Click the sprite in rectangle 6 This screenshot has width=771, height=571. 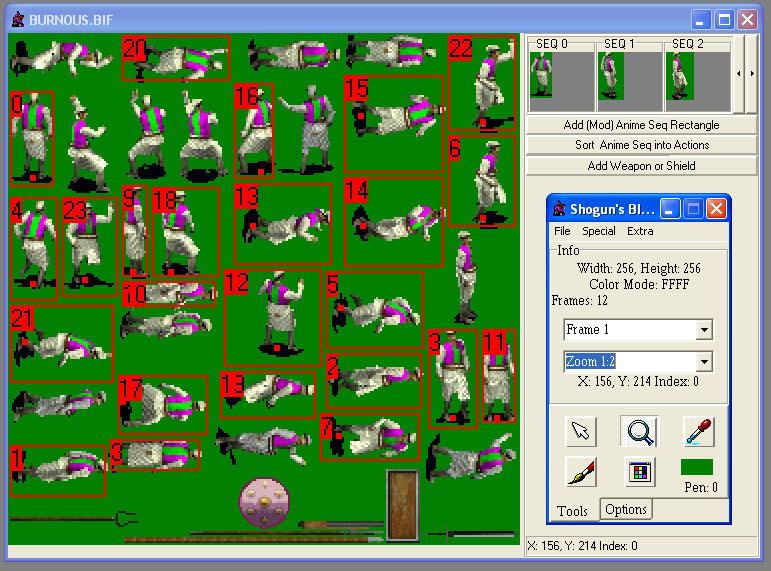pos(482,181)
